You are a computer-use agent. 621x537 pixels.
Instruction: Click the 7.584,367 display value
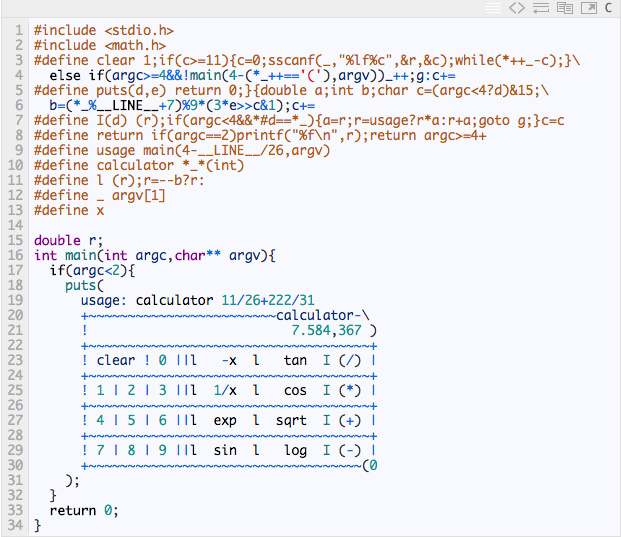click(326, 330)
